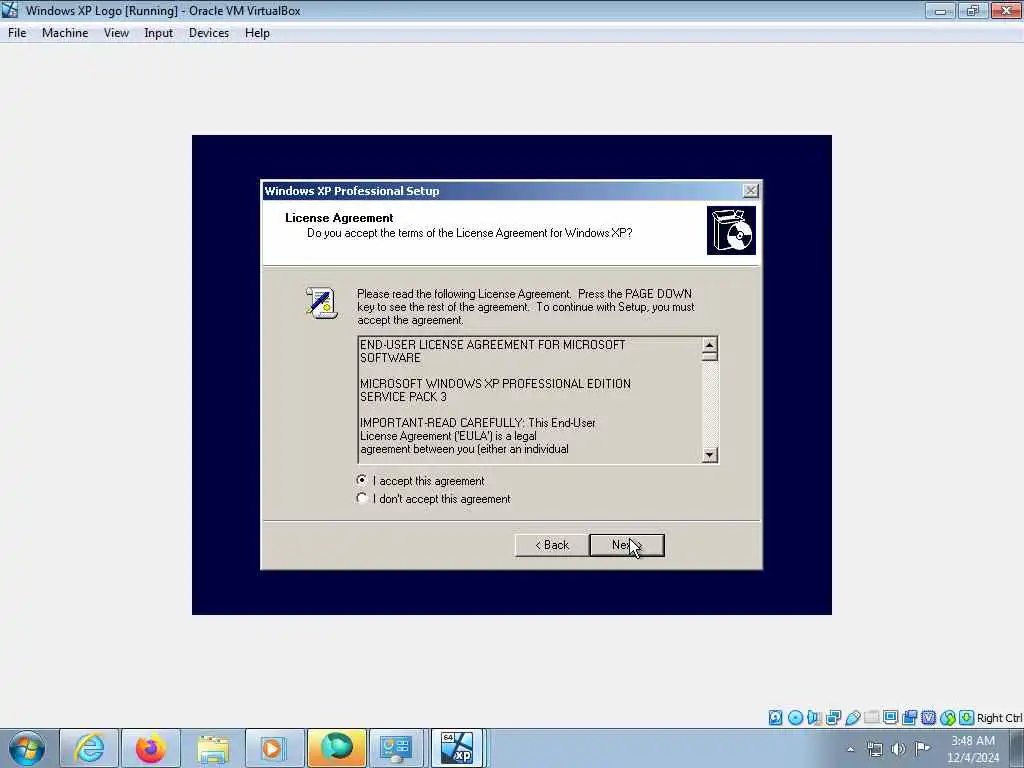
Task: Click the highlighted green globe taskbar app
Action: click(x=336, y=748)
